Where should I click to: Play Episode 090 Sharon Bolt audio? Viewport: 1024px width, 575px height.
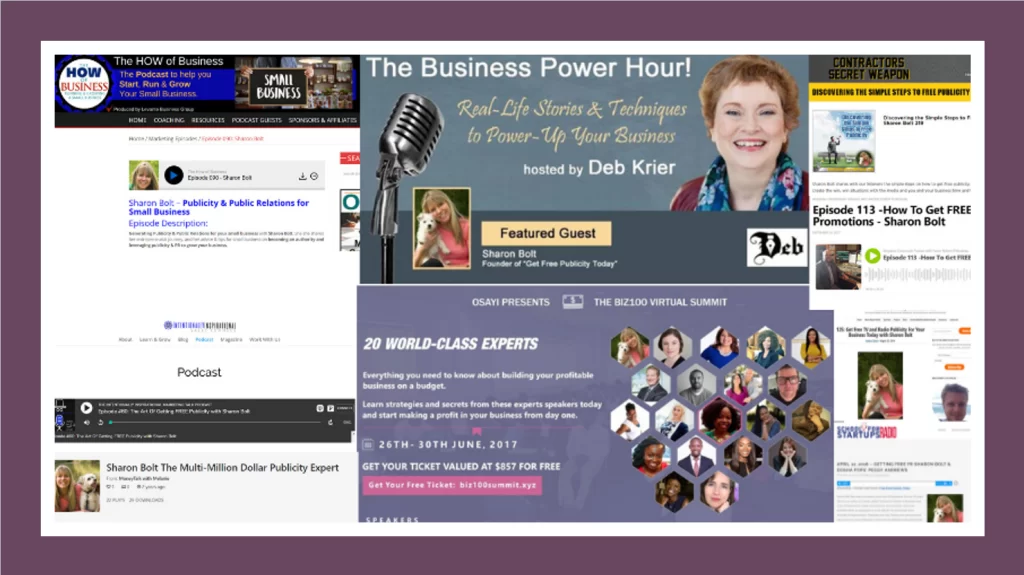tap(174, 175)
